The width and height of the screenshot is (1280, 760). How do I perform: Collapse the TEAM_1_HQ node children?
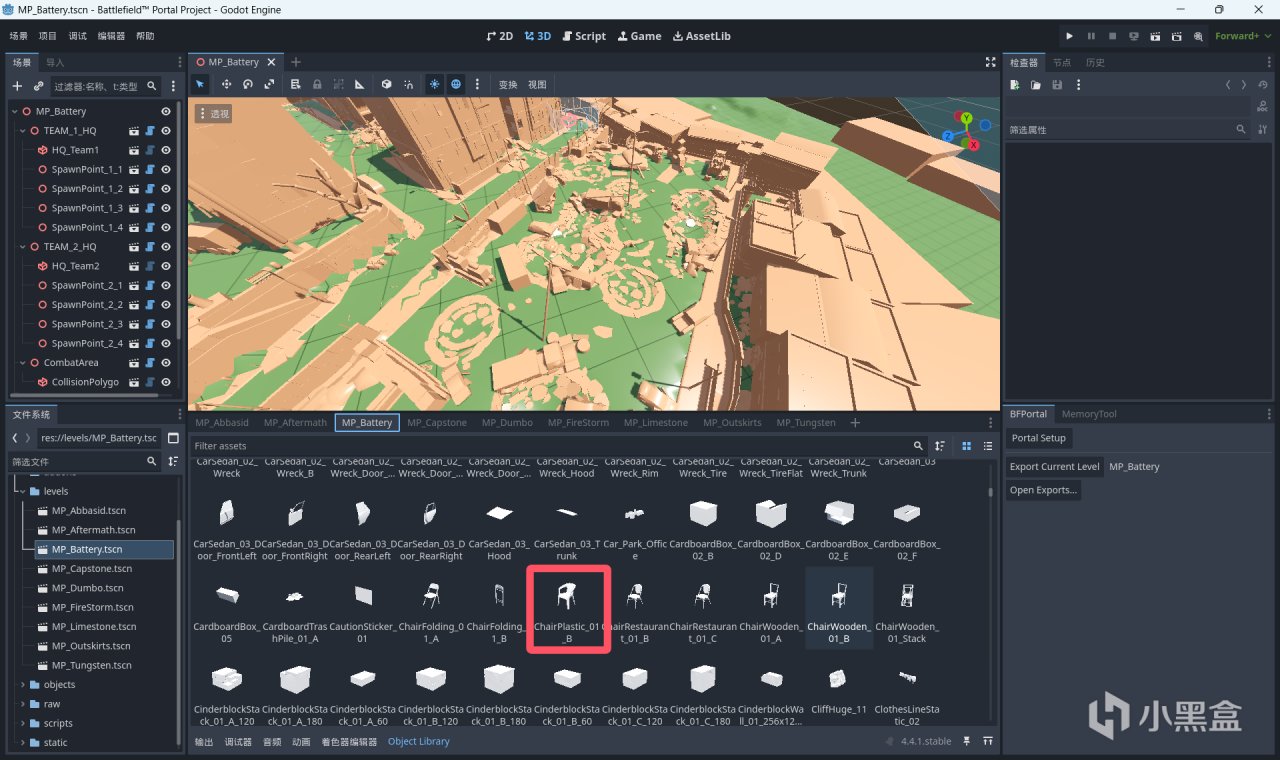point(23,131)
